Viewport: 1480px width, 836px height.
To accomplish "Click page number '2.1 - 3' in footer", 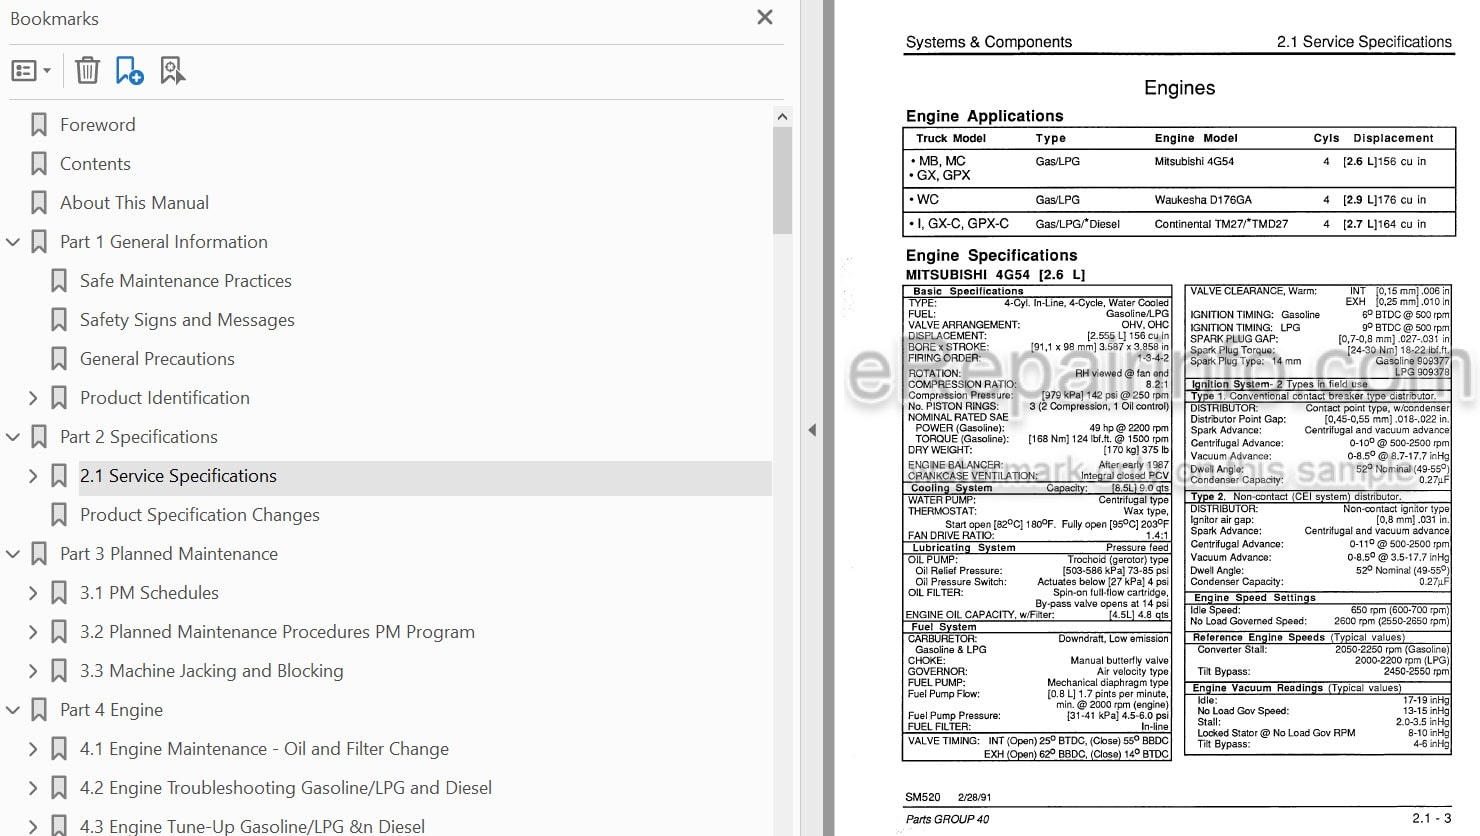I will tap(1431, 819).
